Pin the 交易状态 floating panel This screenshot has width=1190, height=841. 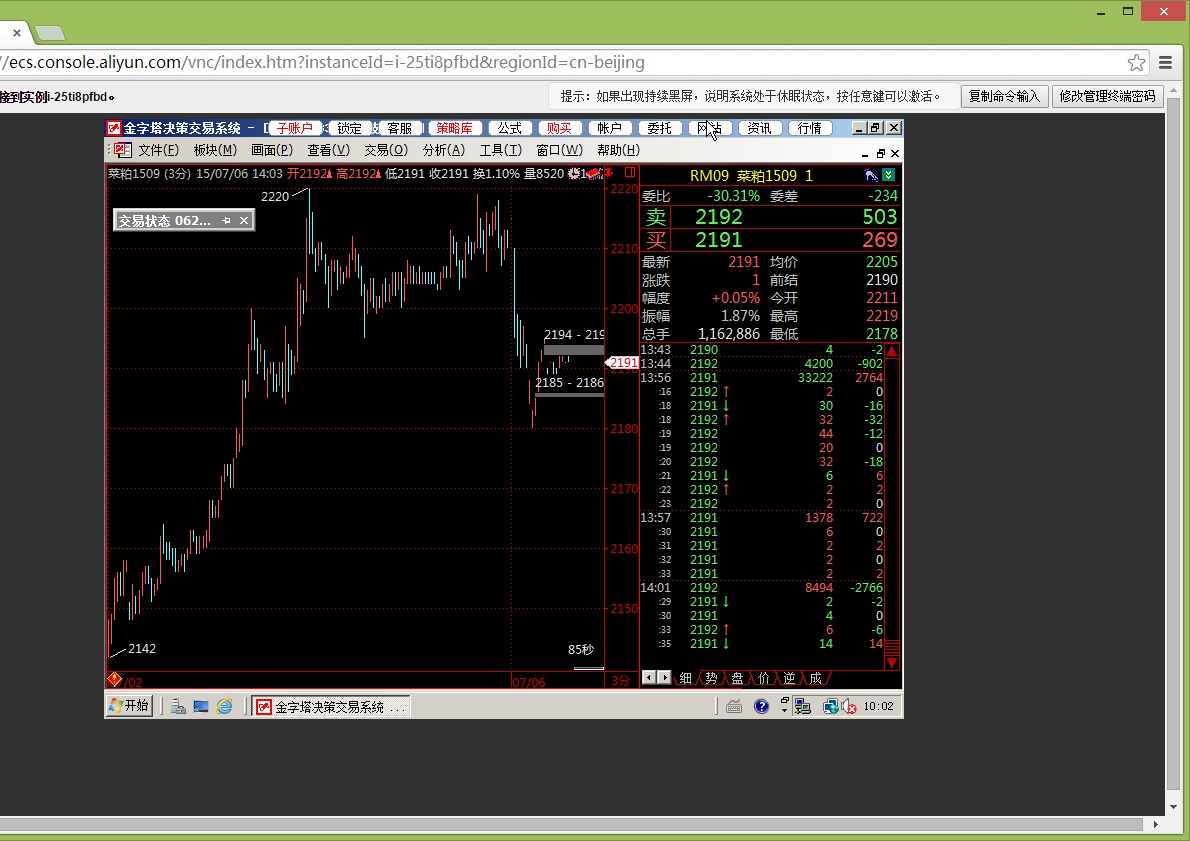227,221
